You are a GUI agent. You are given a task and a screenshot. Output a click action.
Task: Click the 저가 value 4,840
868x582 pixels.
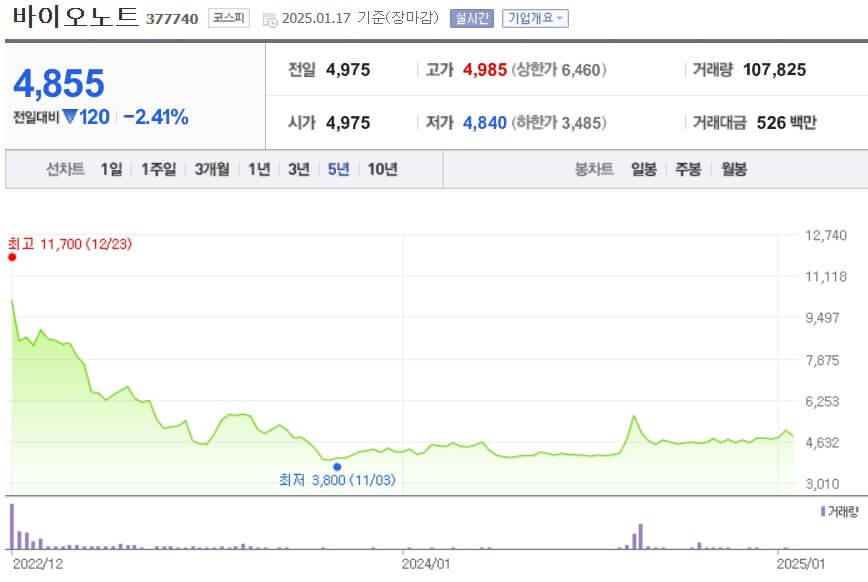coord(485,122)
